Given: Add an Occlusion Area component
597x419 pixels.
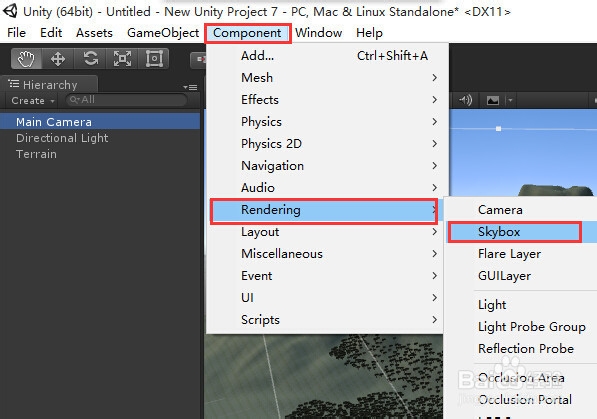Looking at the screenshot, I should click(522, 378).
